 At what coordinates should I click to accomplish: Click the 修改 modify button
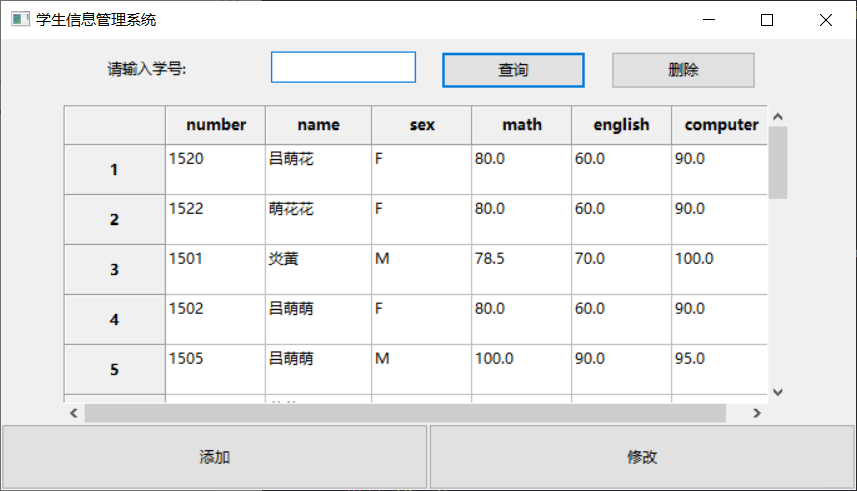[x=642, y=457]
